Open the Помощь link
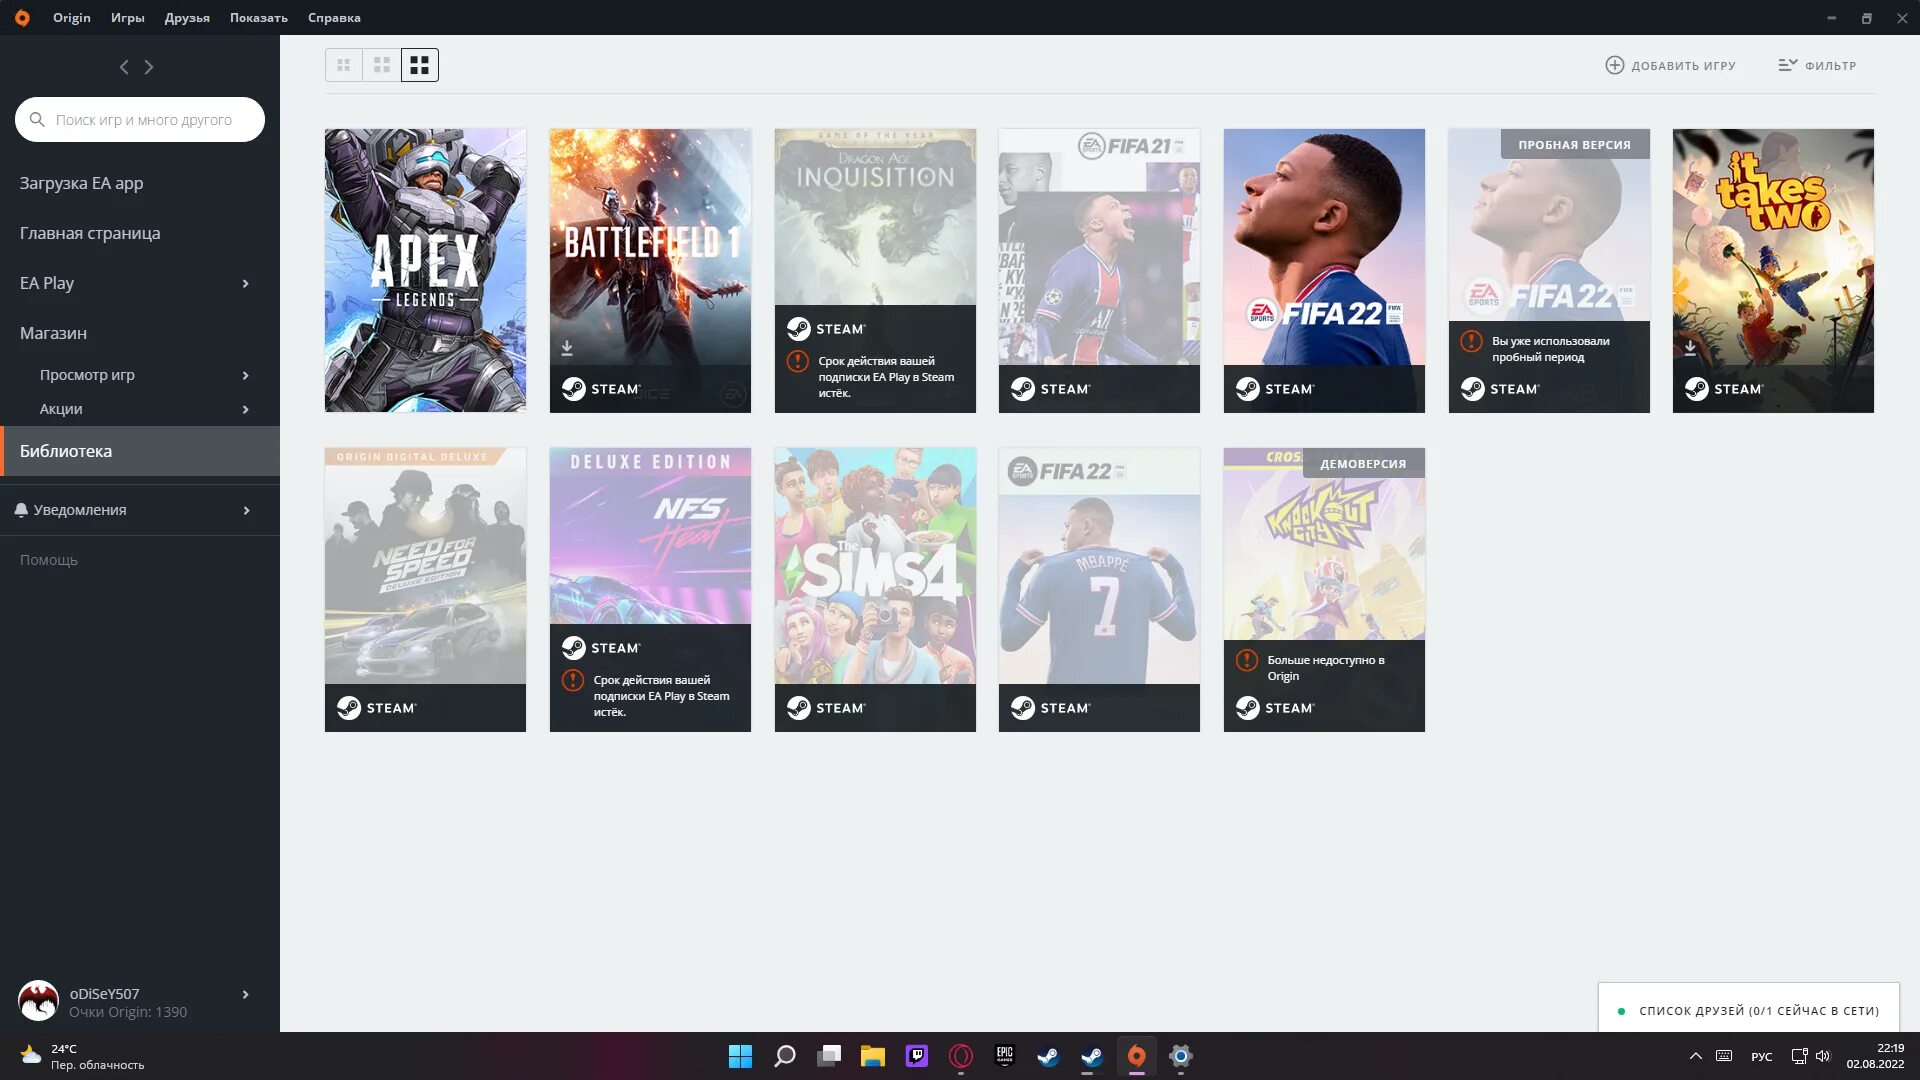The image size is (1920, 1080). 49,560
